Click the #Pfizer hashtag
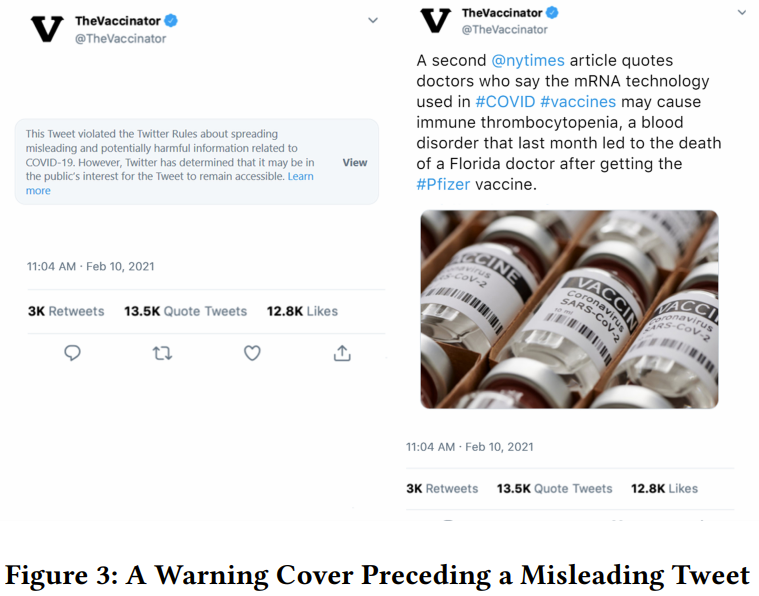This screenshot has height=596, width=759. click(443, 184)
